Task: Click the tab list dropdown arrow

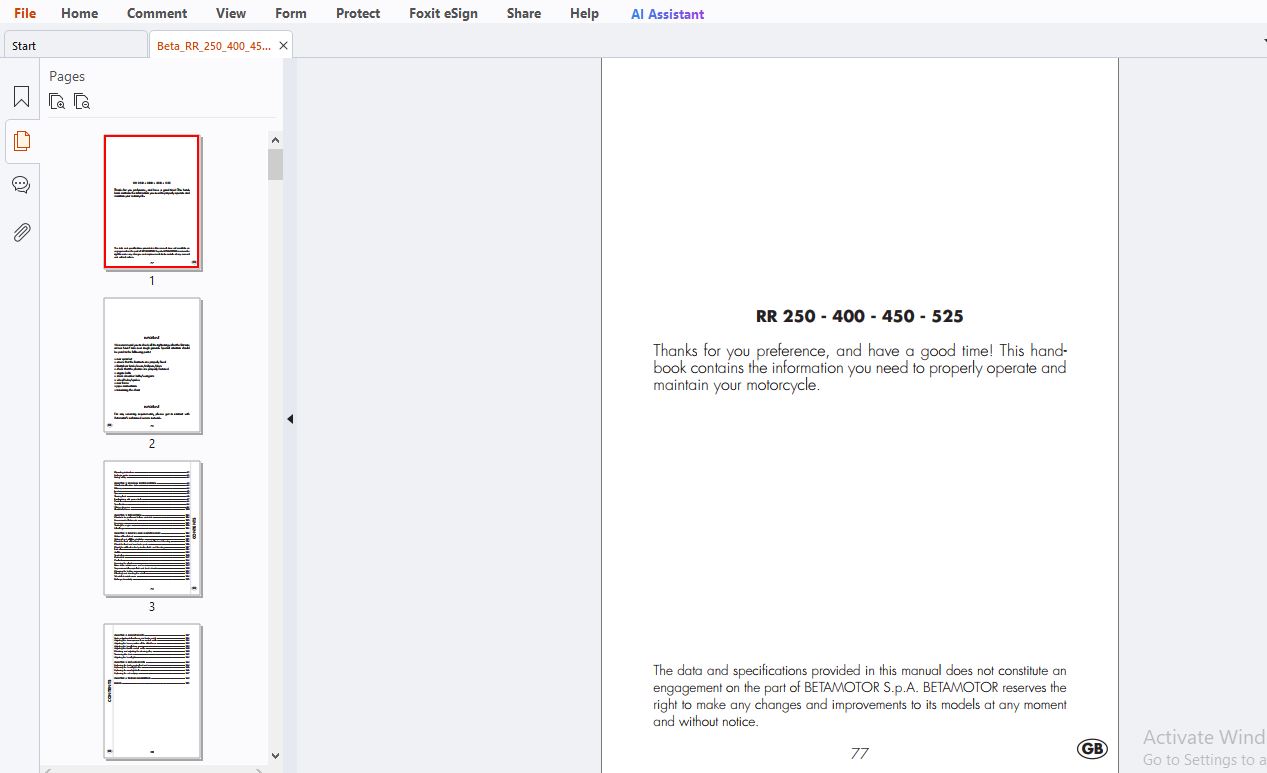Action: pyautogui.click(x=1263, y=42)
